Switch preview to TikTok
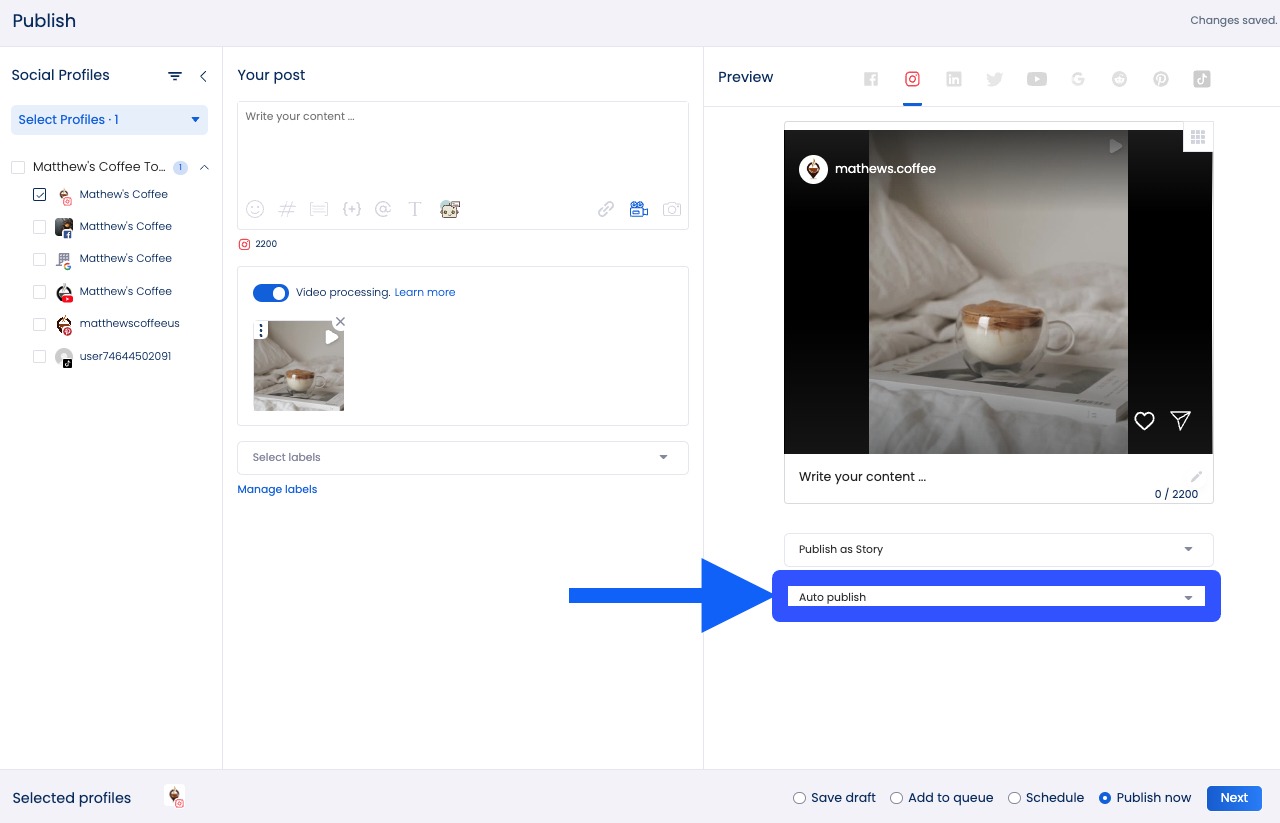Image resolution: width=1280 pixels, height=823 pixels. tap(1202, 79)
